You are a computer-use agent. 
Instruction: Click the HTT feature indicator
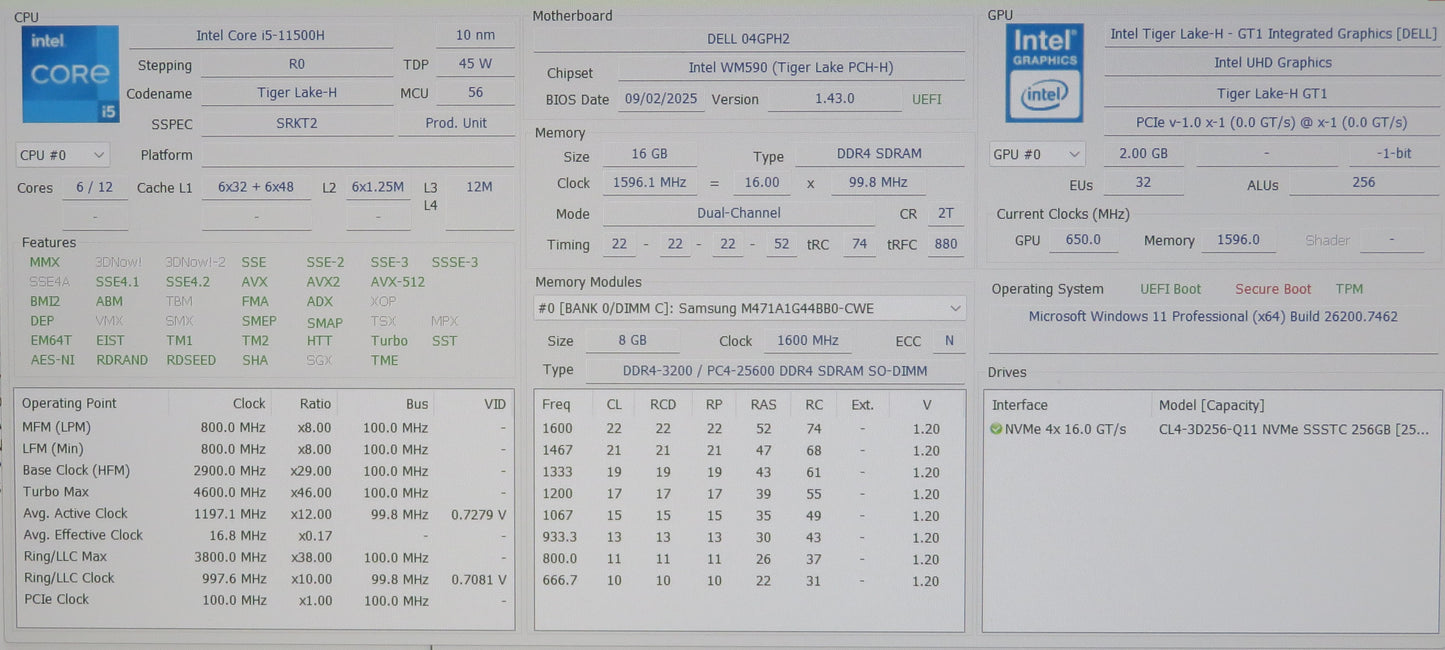(x=319, y=340)
